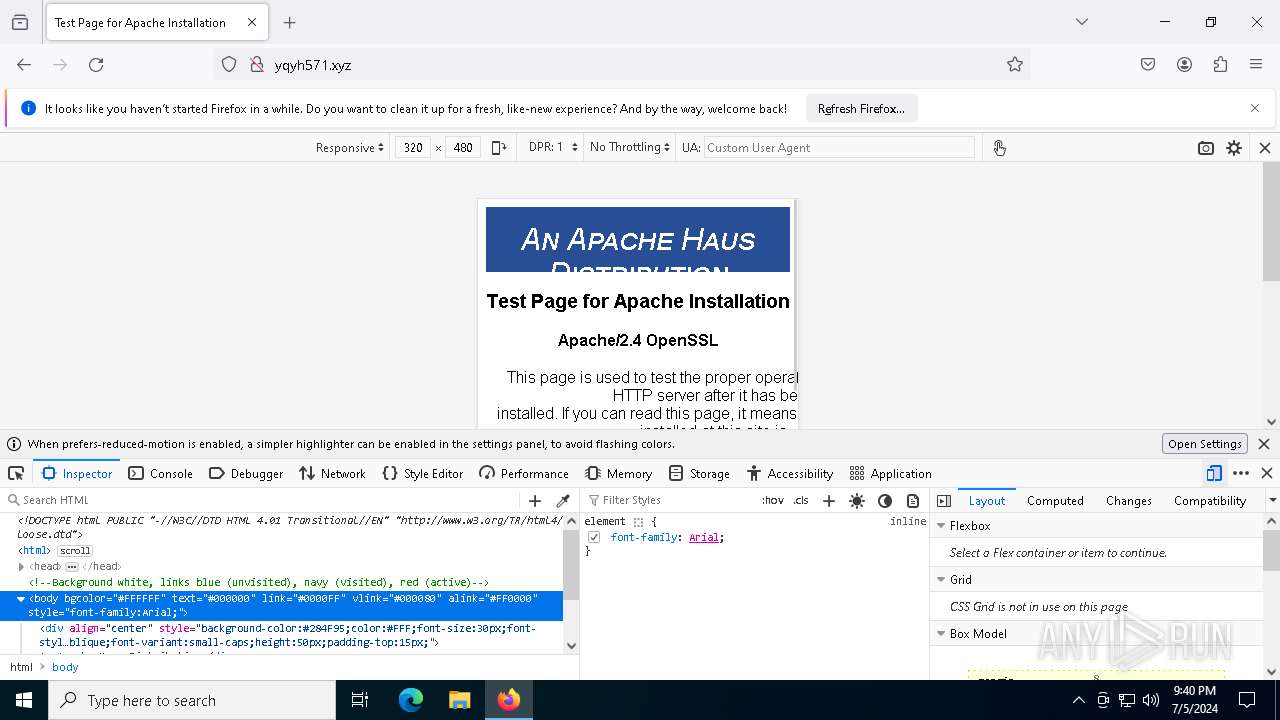
Task: Toggle Responsive Design Mode icon in DevTools
Action: point(1214,473)
